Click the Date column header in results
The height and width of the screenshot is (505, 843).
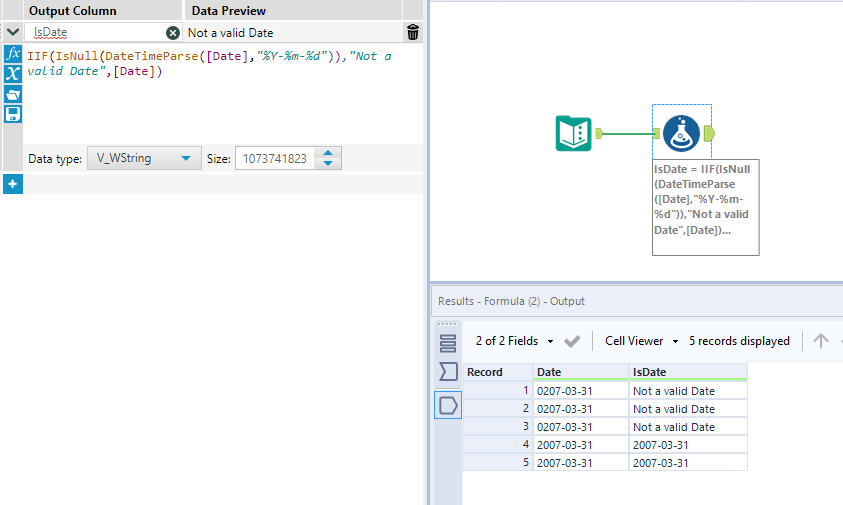coord(581,372)
